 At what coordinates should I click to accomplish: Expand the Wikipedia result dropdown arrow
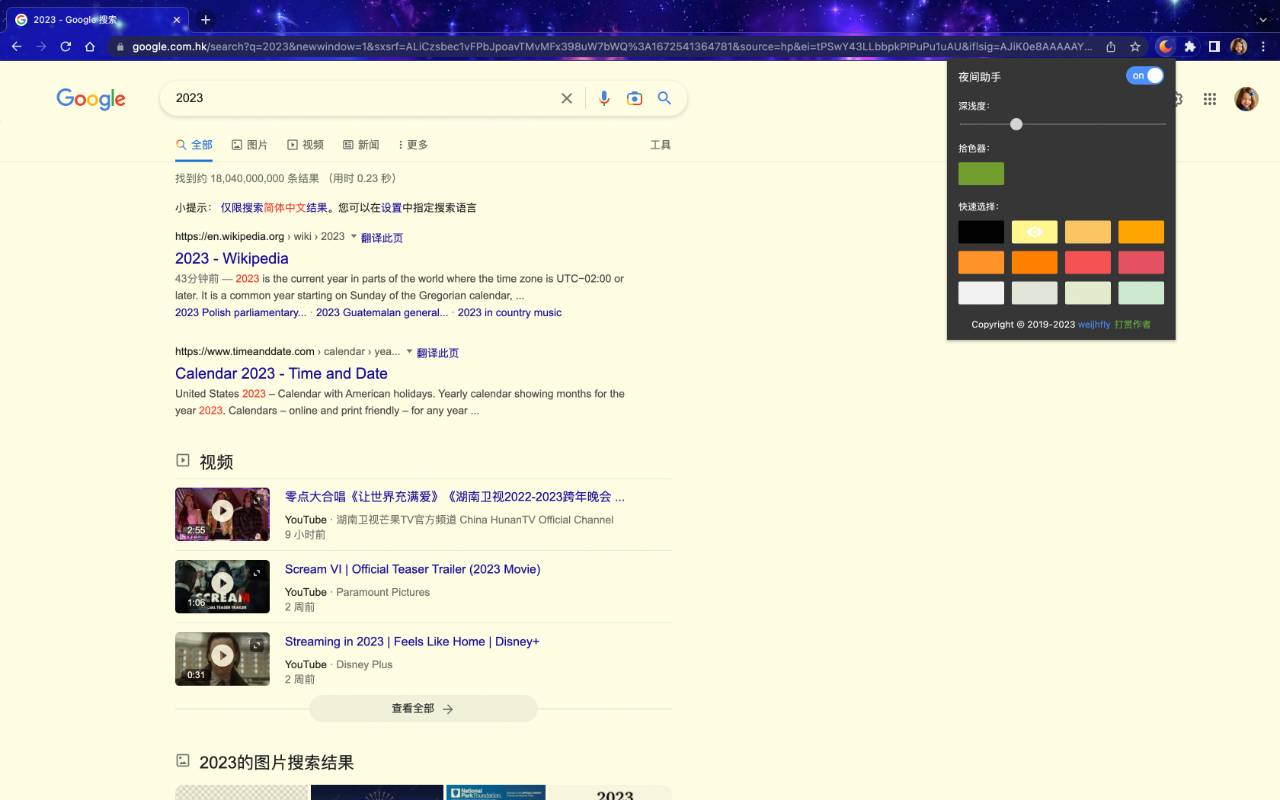pyautogui.click(x=353, y=237)
